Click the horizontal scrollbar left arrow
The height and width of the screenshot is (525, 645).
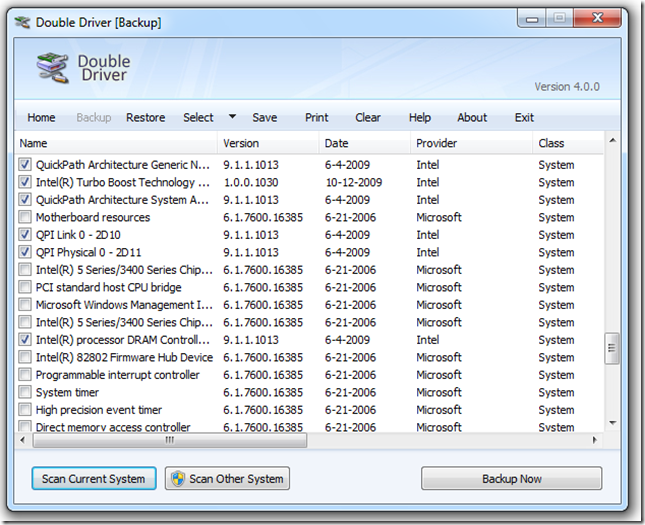(x=23, y=440)
